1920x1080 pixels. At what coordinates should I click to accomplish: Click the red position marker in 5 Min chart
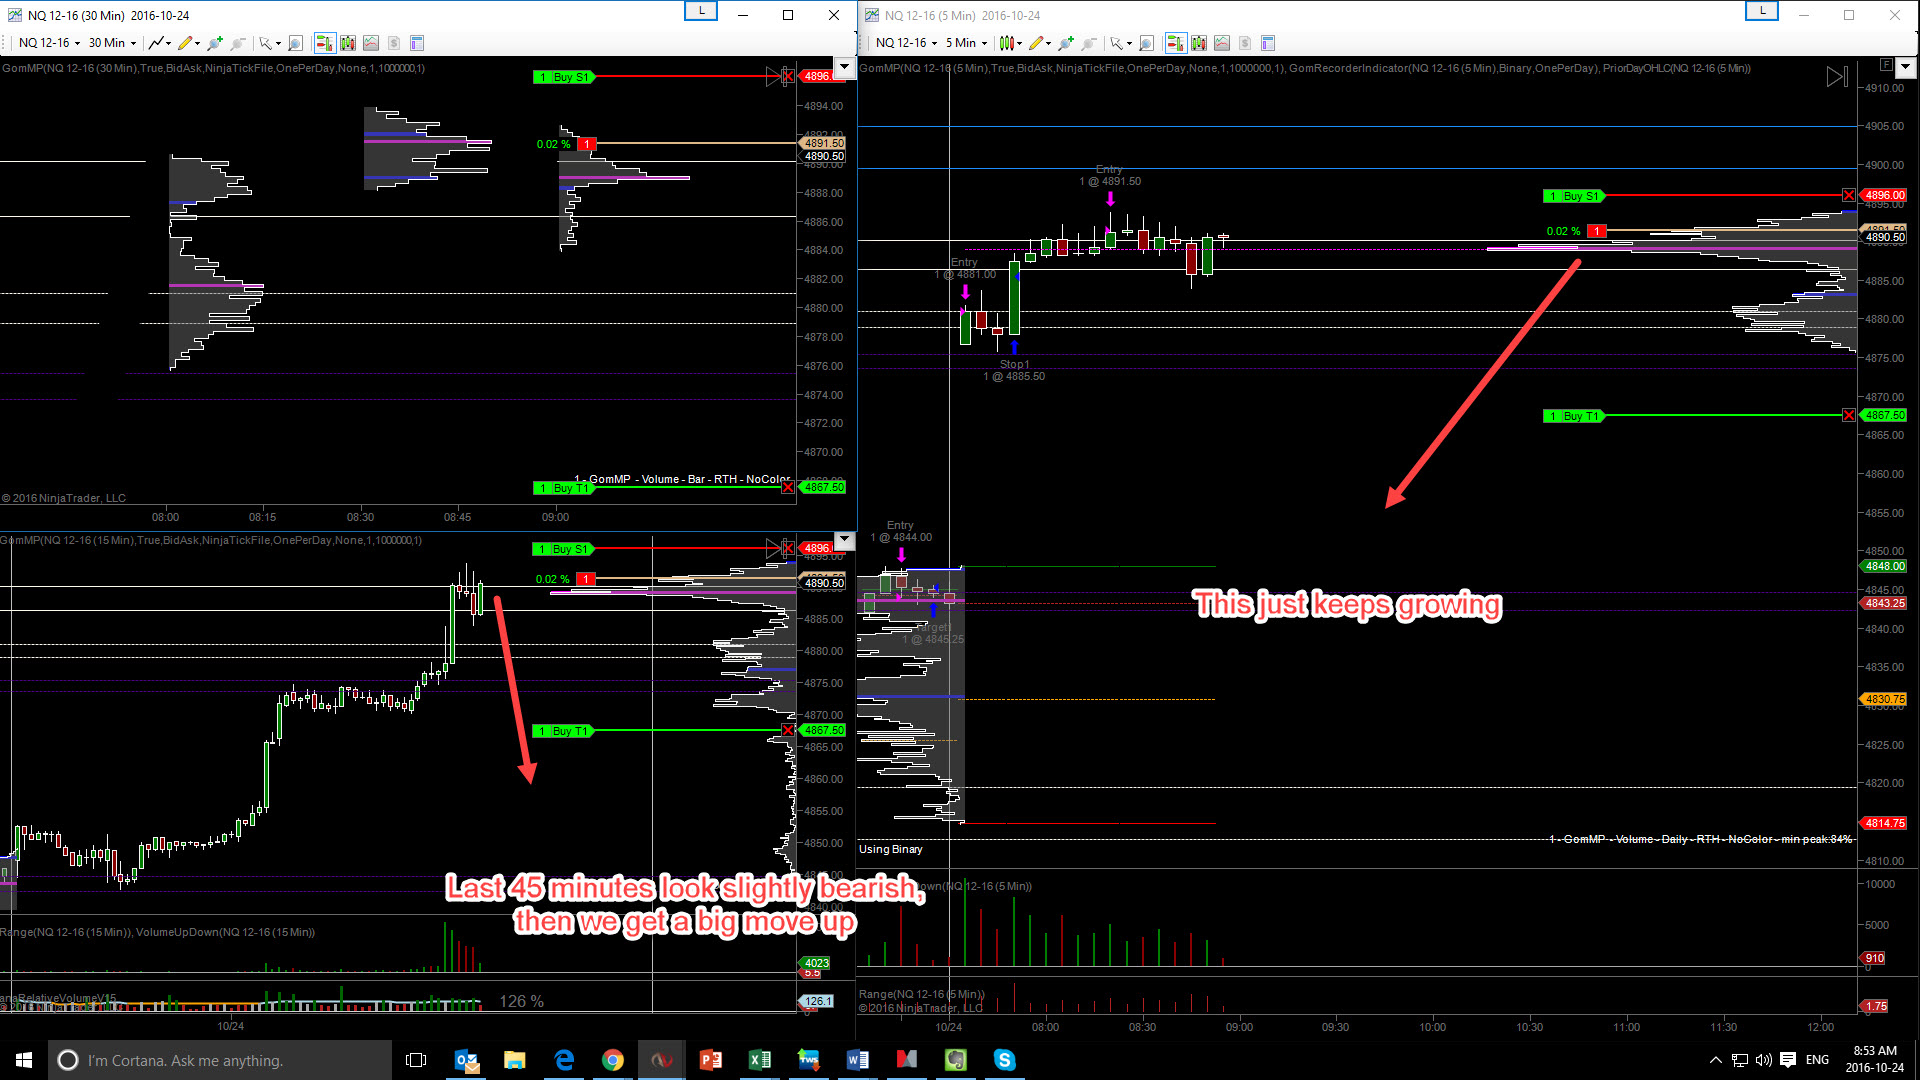click(x=1597, y=232)
